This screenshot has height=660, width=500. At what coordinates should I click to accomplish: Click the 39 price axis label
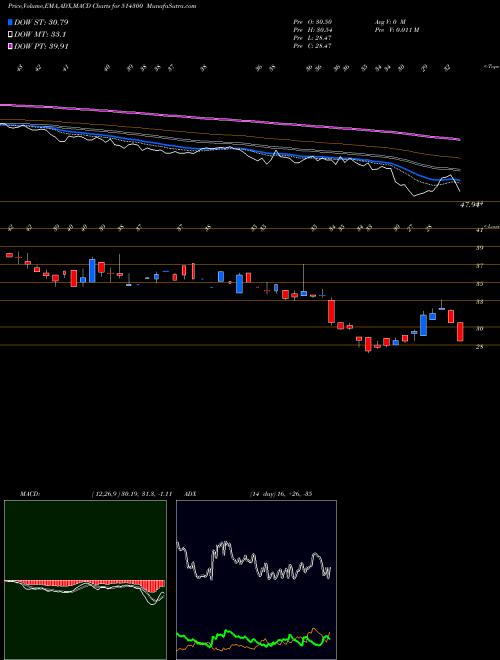click(479, 248)
